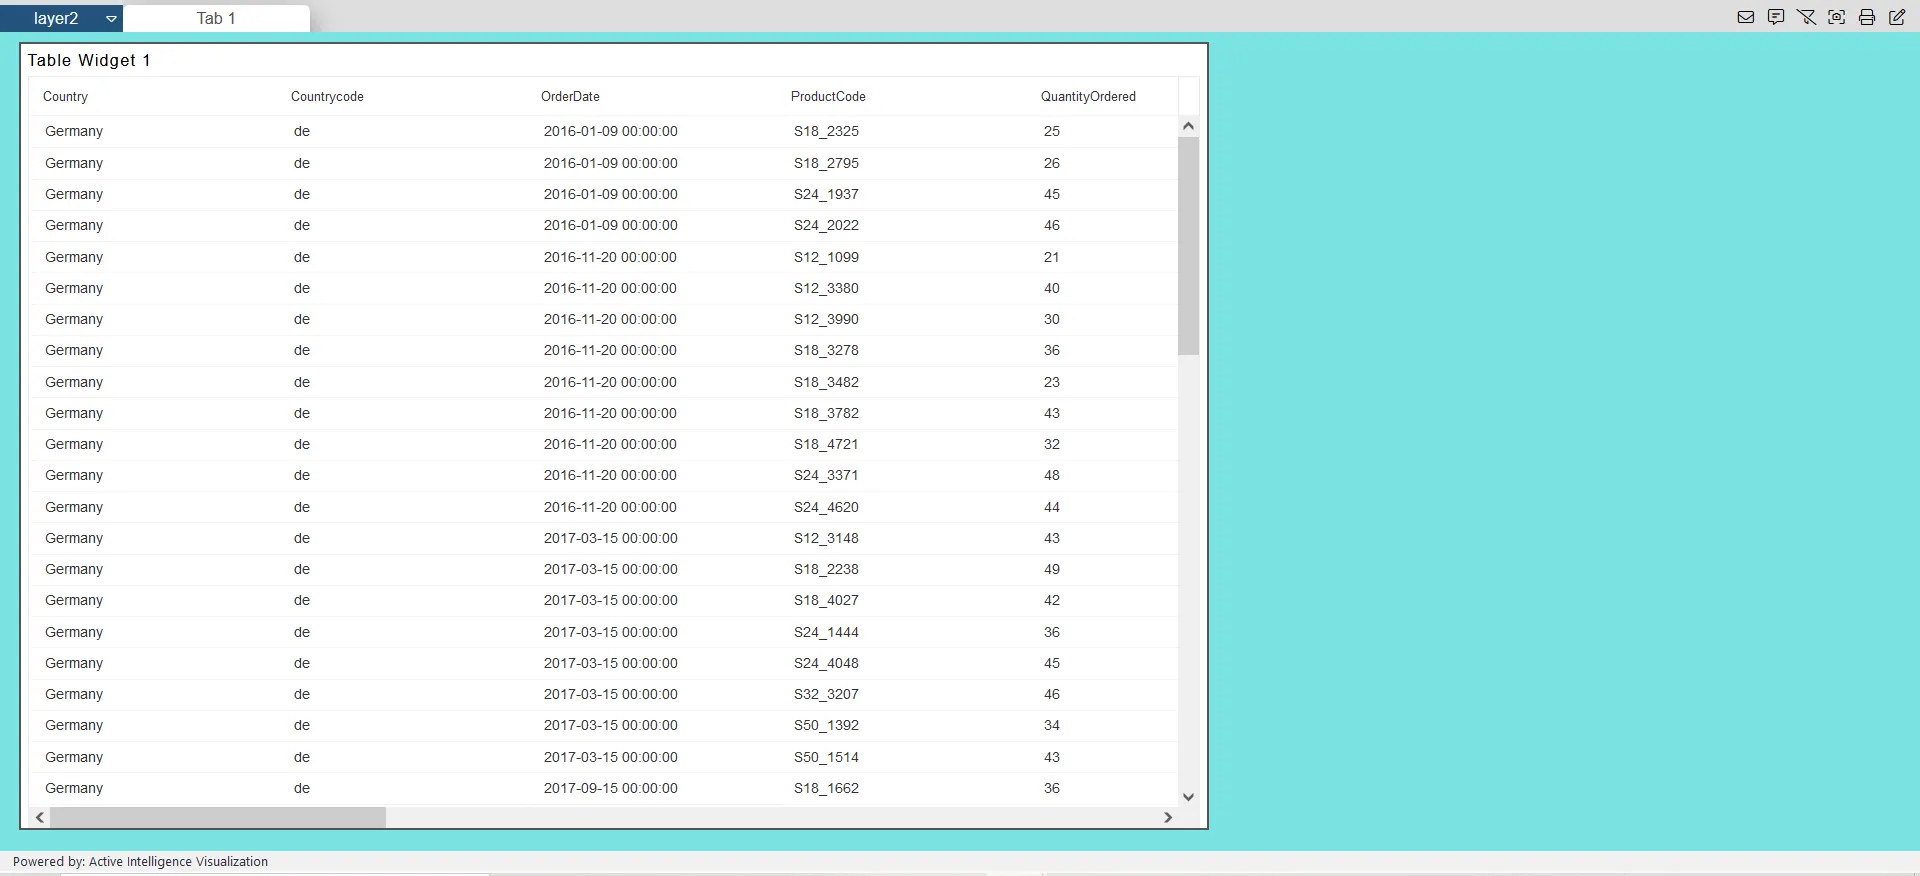This screenshot has height=876, width=1920.
Task: Select the cell with product S18_2325
Action: coord(826,131)
